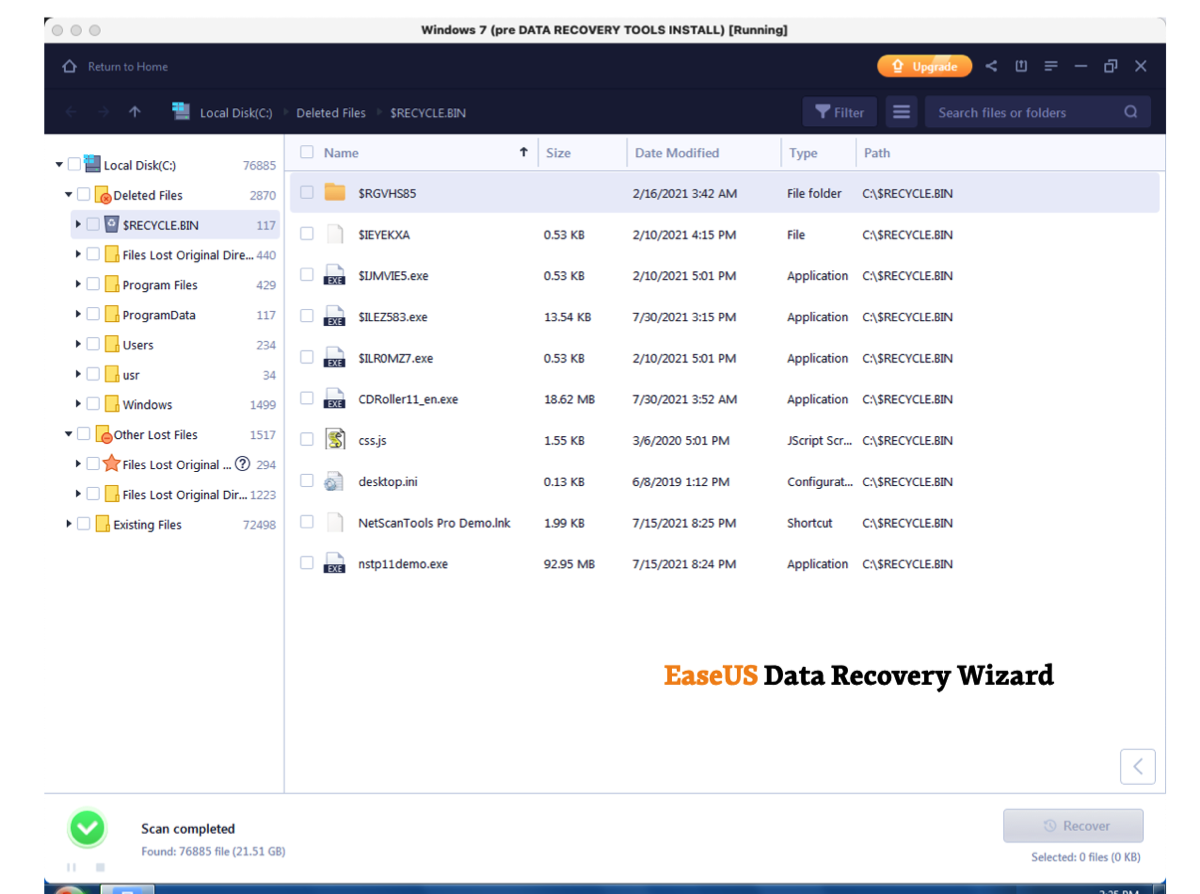Click the share icon in top bar
The height and width of the screenshot is (894, 1200).
point(991,67)
